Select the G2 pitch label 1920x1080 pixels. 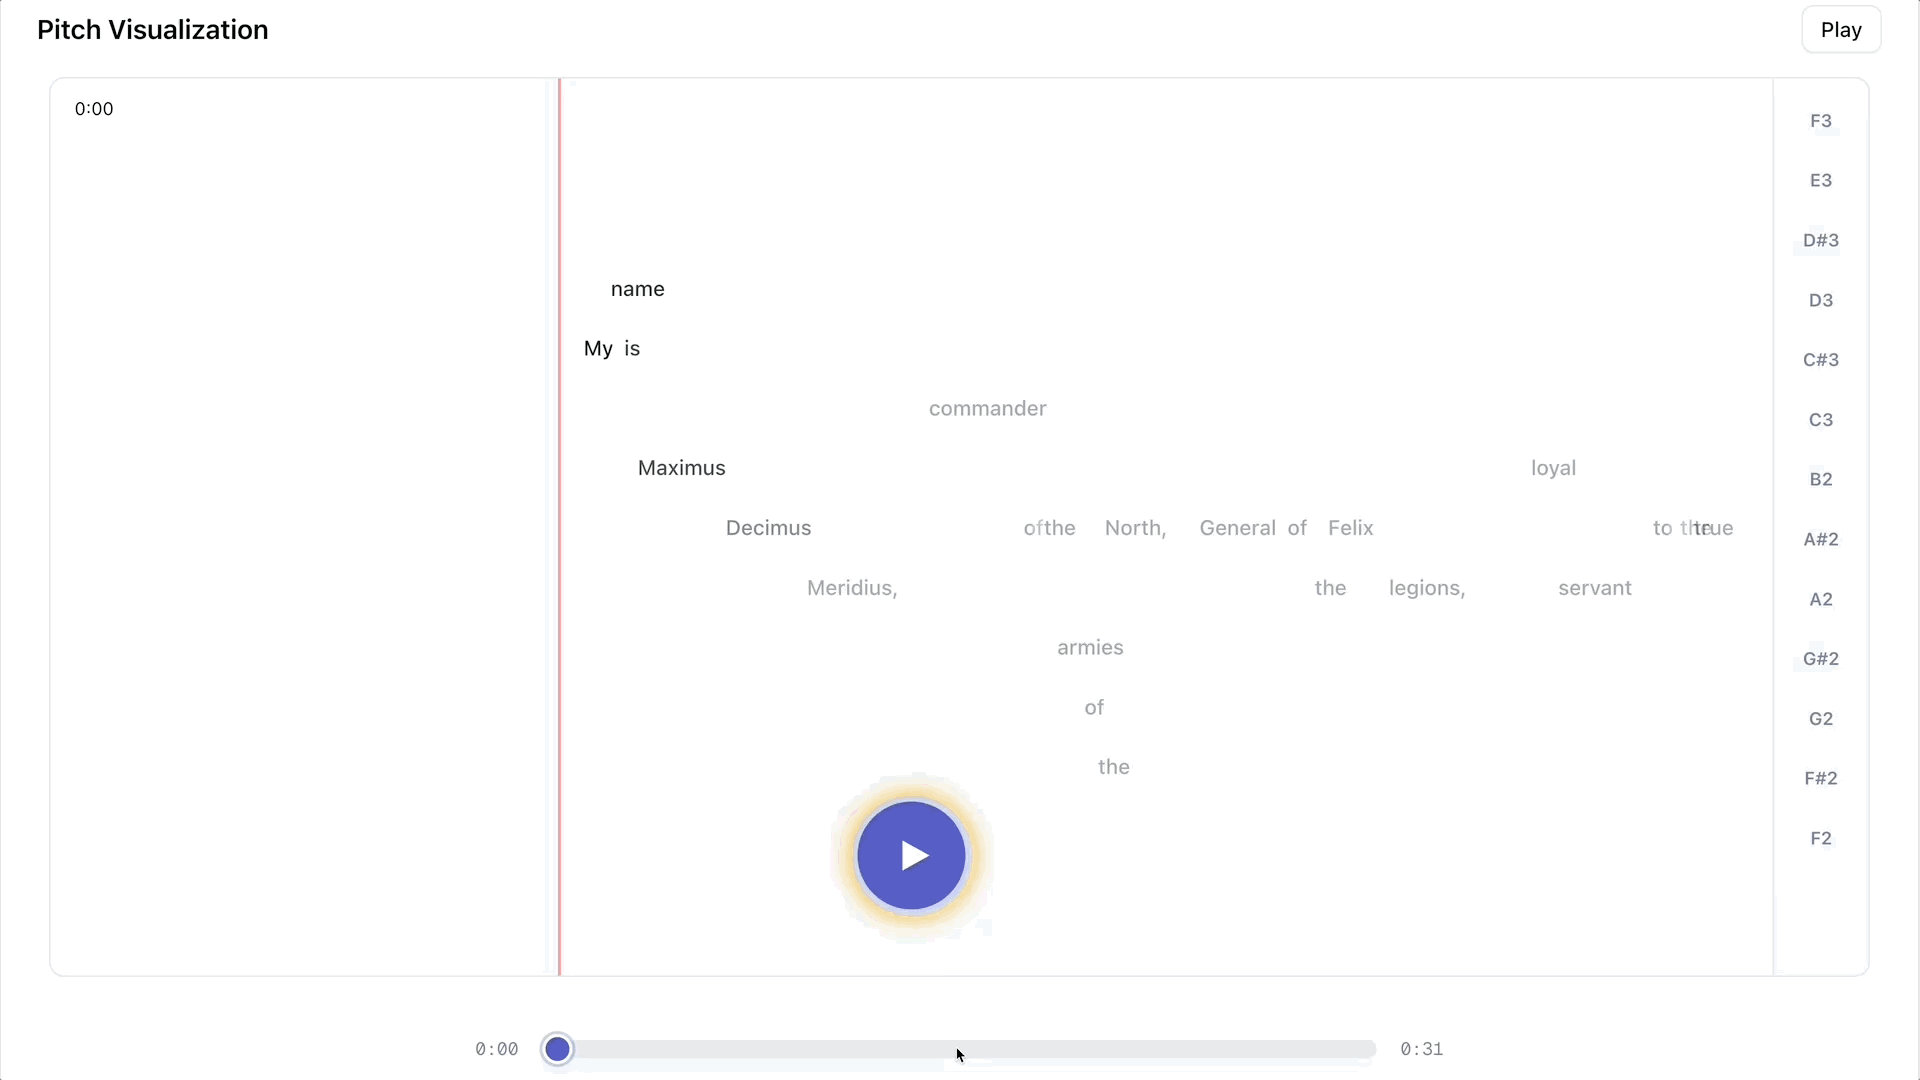(1821, 719)
